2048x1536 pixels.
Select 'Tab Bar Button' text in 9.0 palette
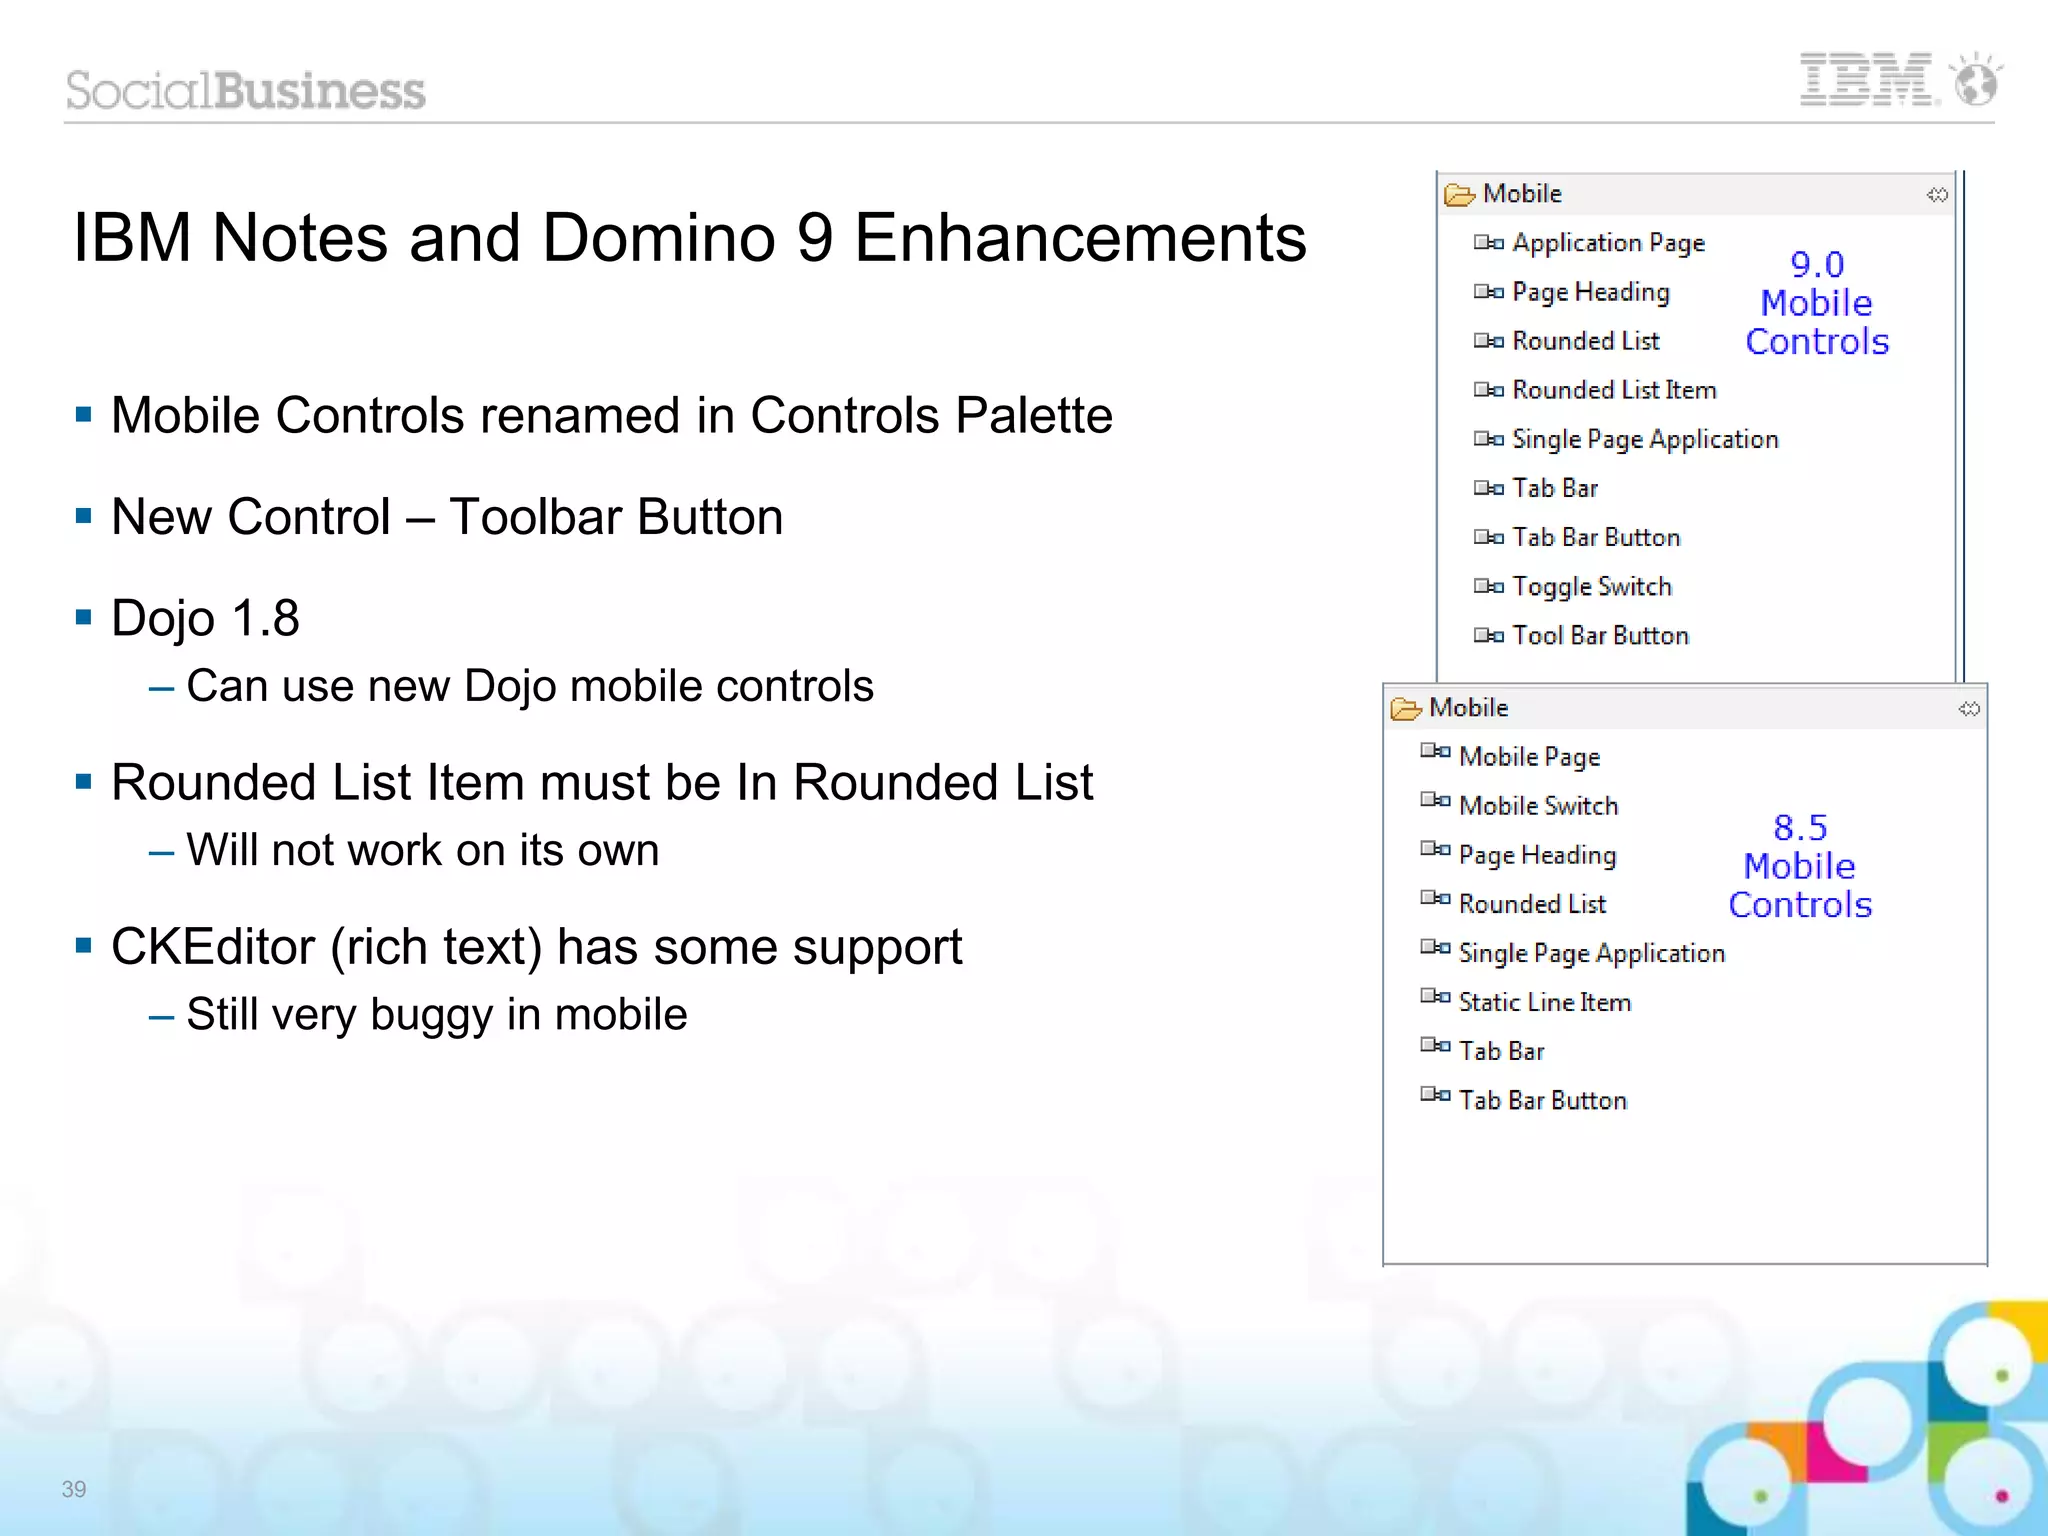tap(1596, 537)
